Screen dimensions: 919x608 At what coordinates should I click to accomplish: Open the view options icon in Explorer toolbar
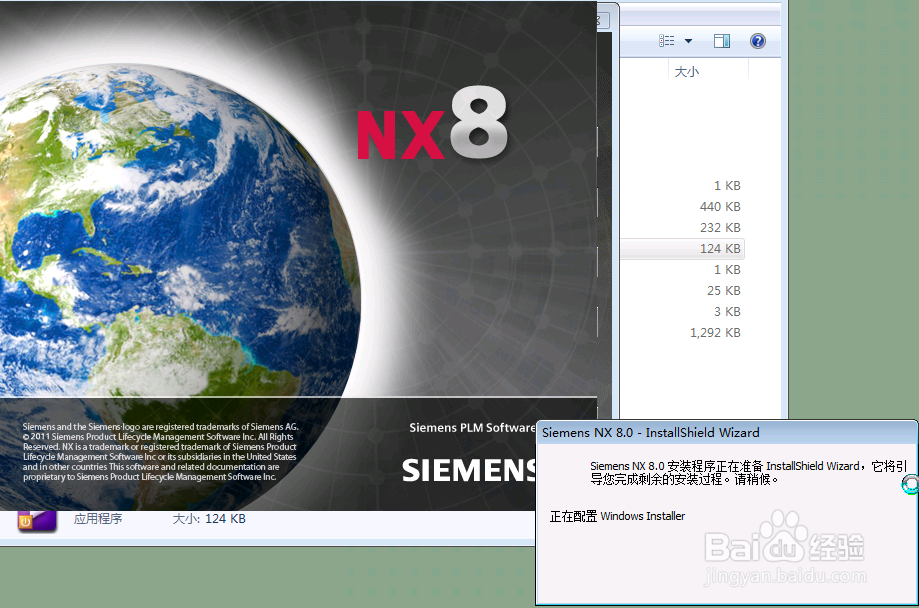666,40
